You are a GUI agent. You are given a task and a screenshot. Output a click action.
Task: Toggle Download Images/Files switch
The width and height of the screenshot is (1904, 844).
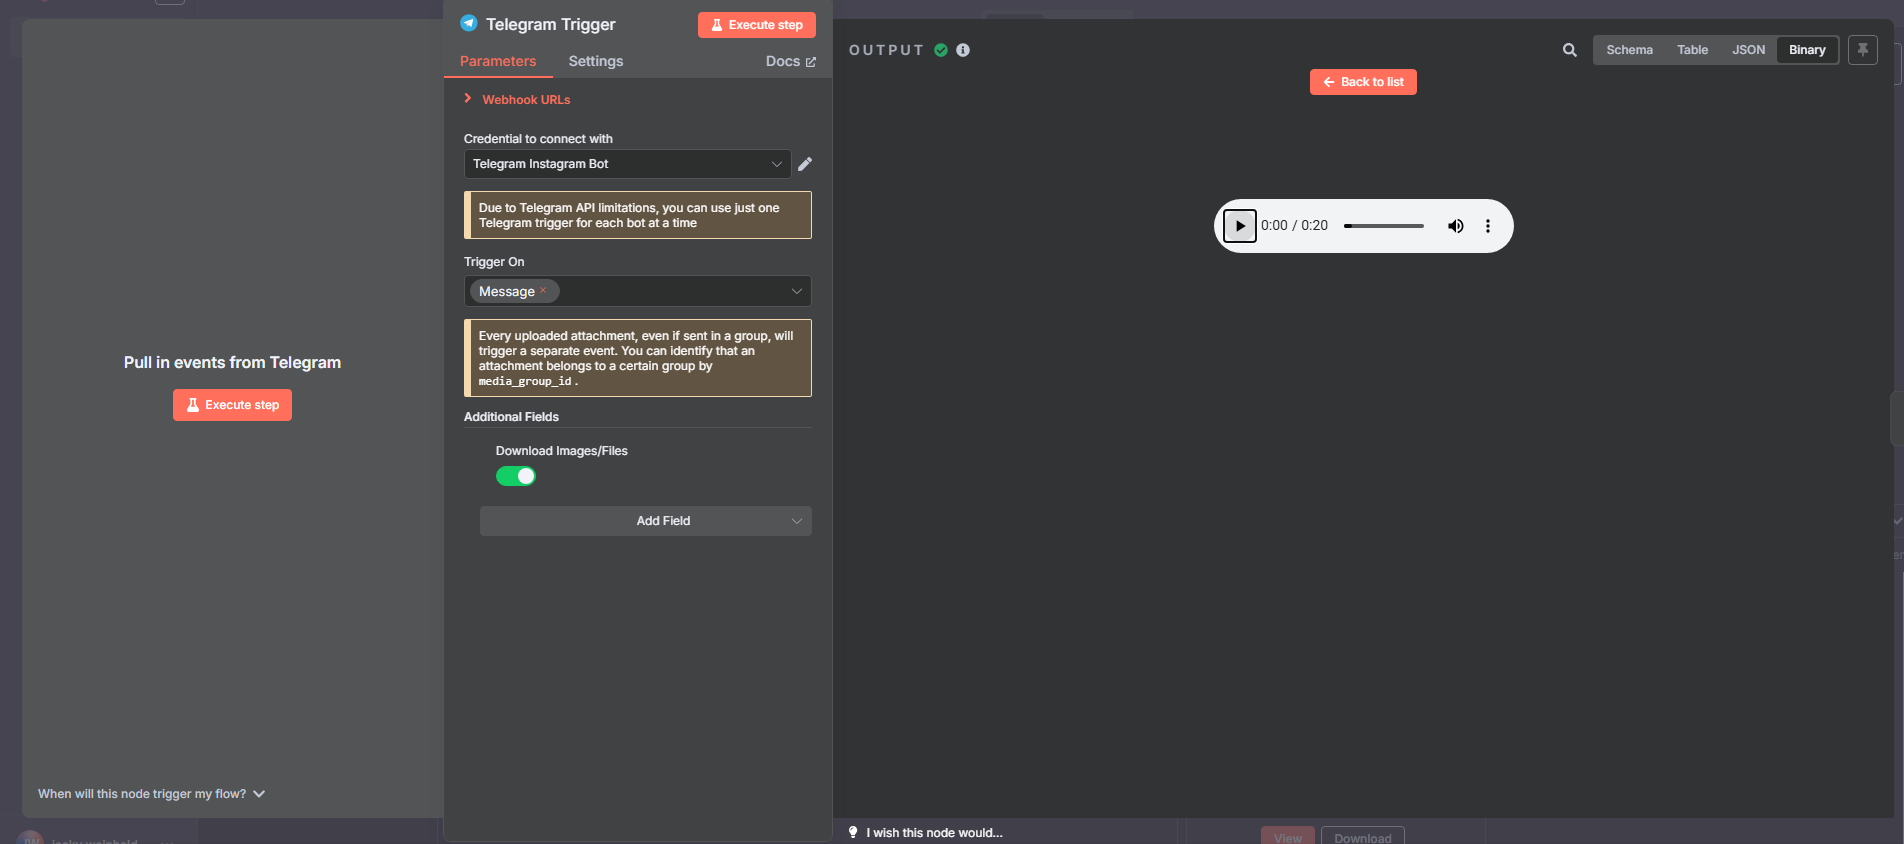pos(516,476)
